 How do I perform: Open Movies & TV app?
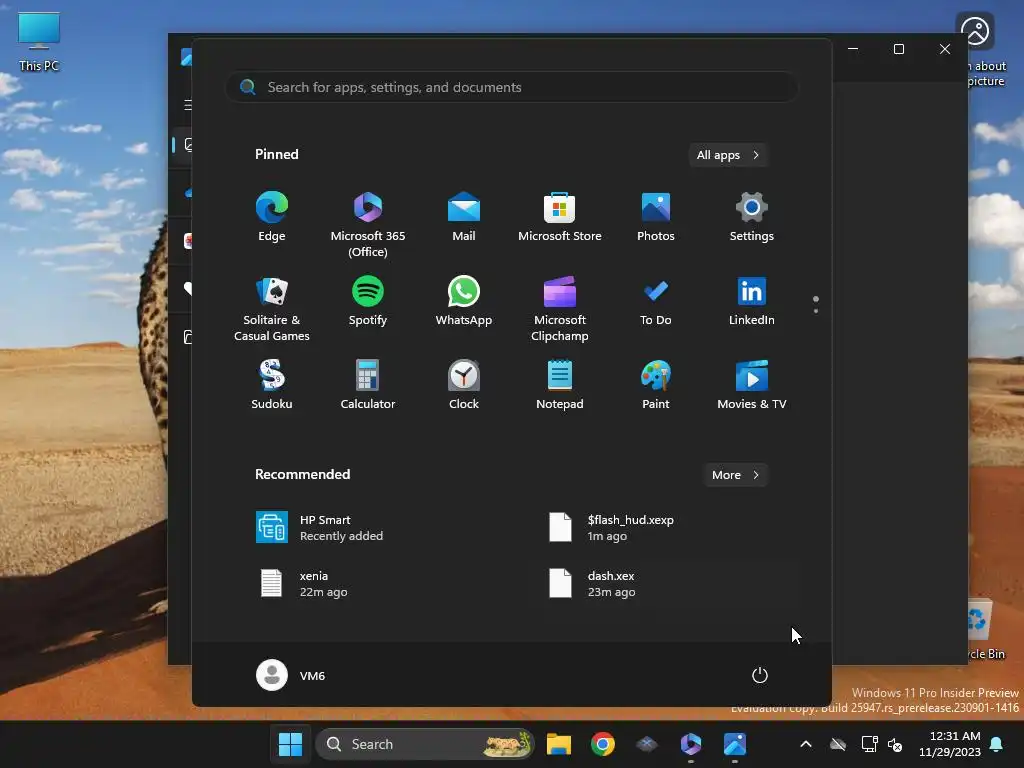click(x=752, y=385)
